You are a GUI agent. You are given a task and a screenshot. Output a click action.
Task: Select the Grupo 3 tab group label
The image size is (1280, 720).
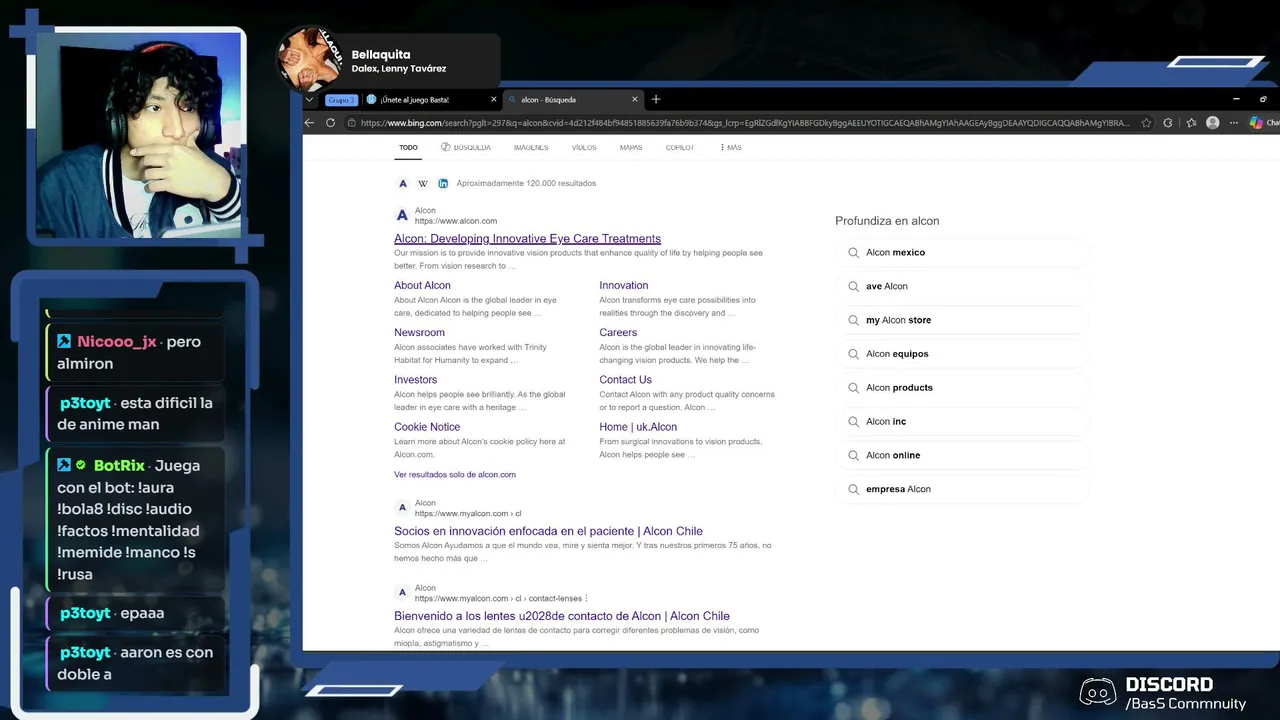(x=341, y=100)
